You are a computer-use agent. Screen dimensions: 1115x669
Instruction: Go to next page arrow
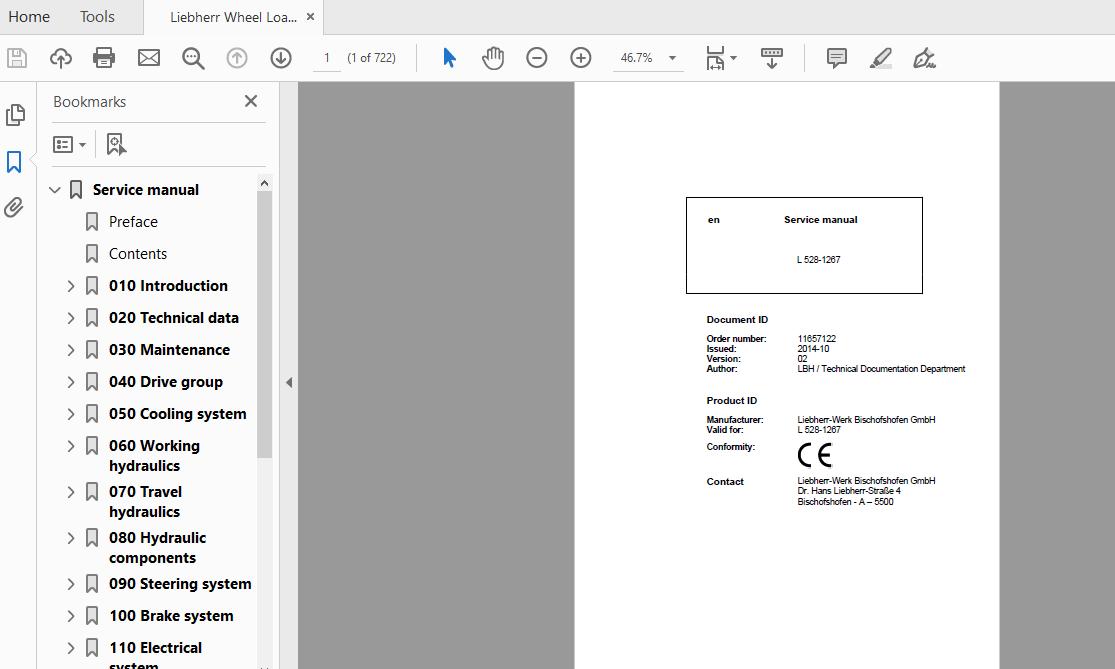pos(281,58)
